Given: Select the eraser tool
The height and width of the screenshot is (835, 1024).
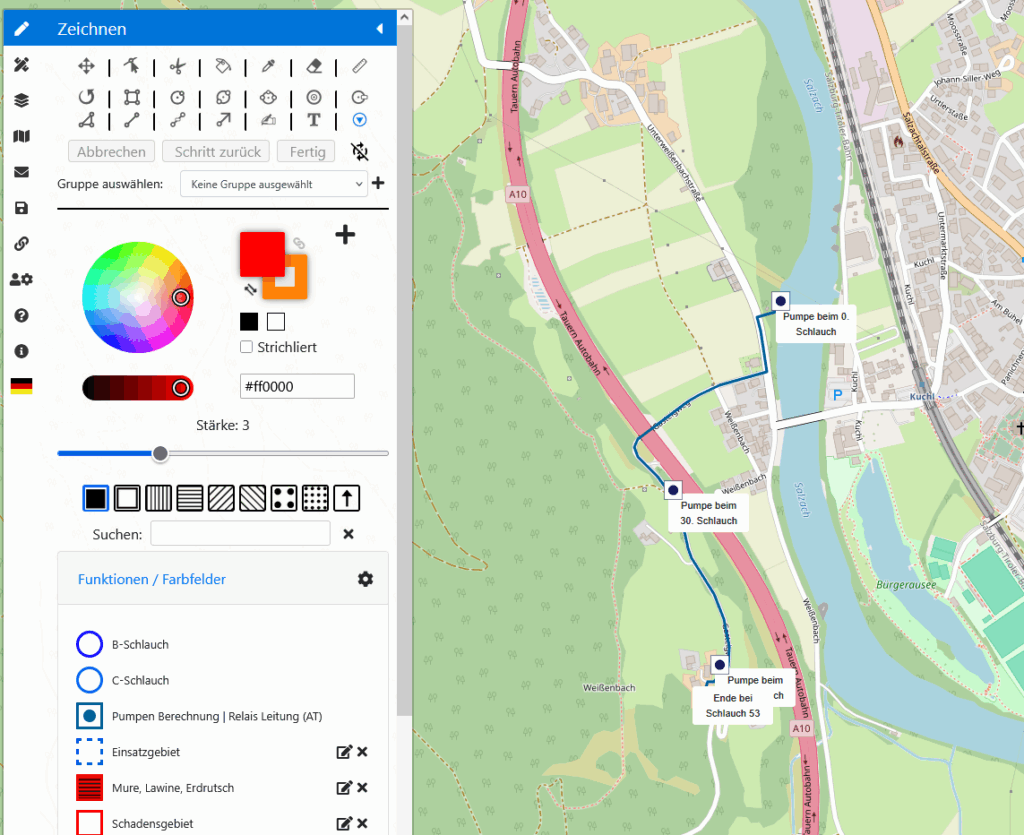Looking at the screenshot, I should [314, 66].
